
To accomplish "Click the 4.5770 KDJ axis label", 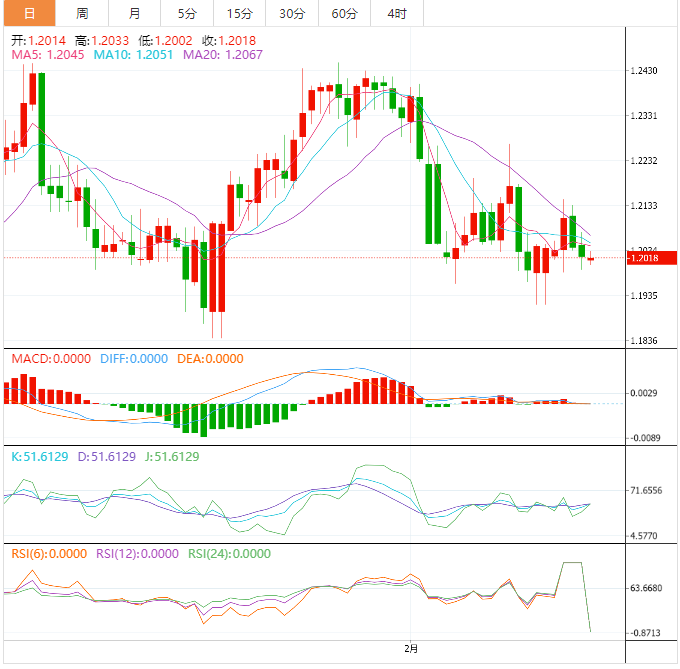I will pyautogui.click(x=644, y=536).
